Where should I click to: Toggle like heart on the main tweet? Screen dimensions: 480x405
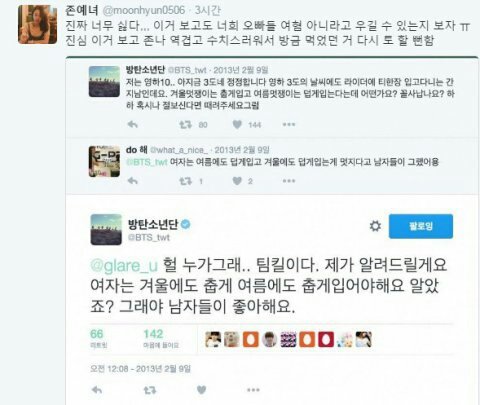201,390
